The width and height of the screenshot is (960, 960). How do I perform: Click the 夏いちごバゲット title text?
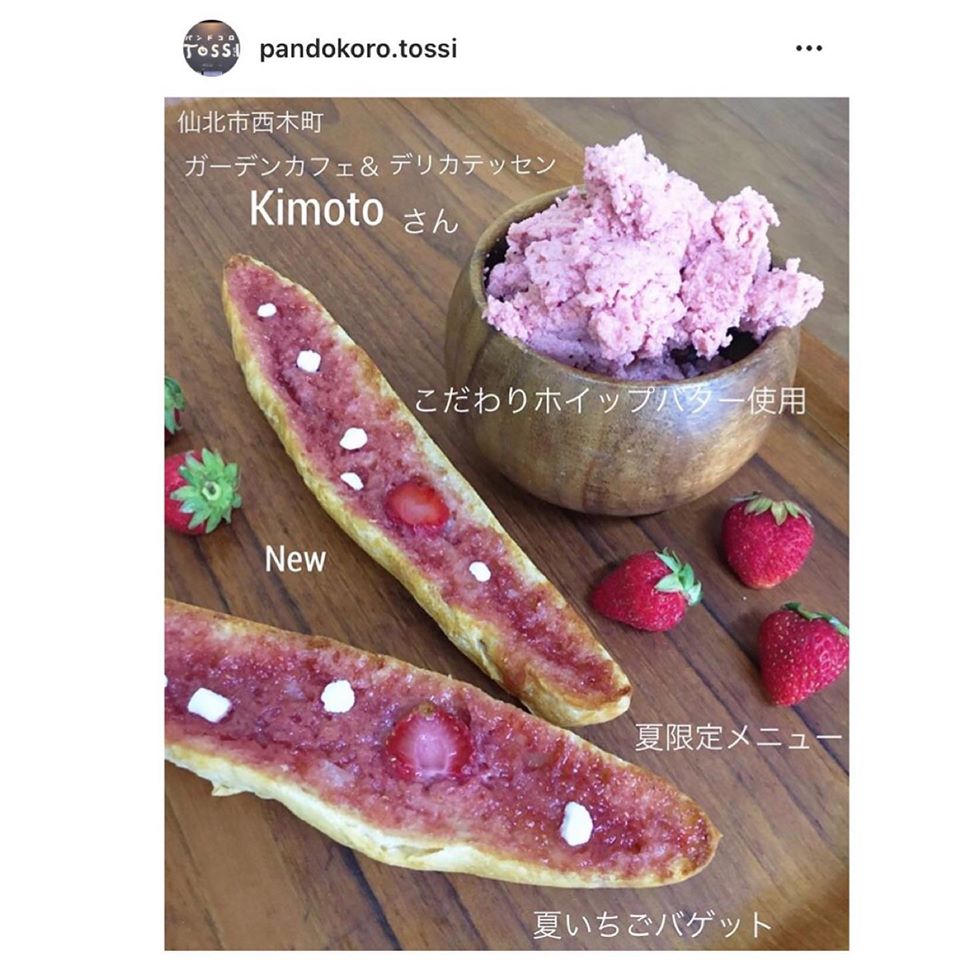652,924
